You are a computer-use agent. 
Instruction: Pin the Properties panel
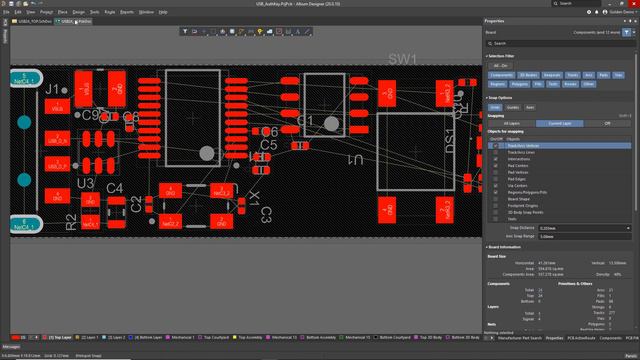click(629, 21)
